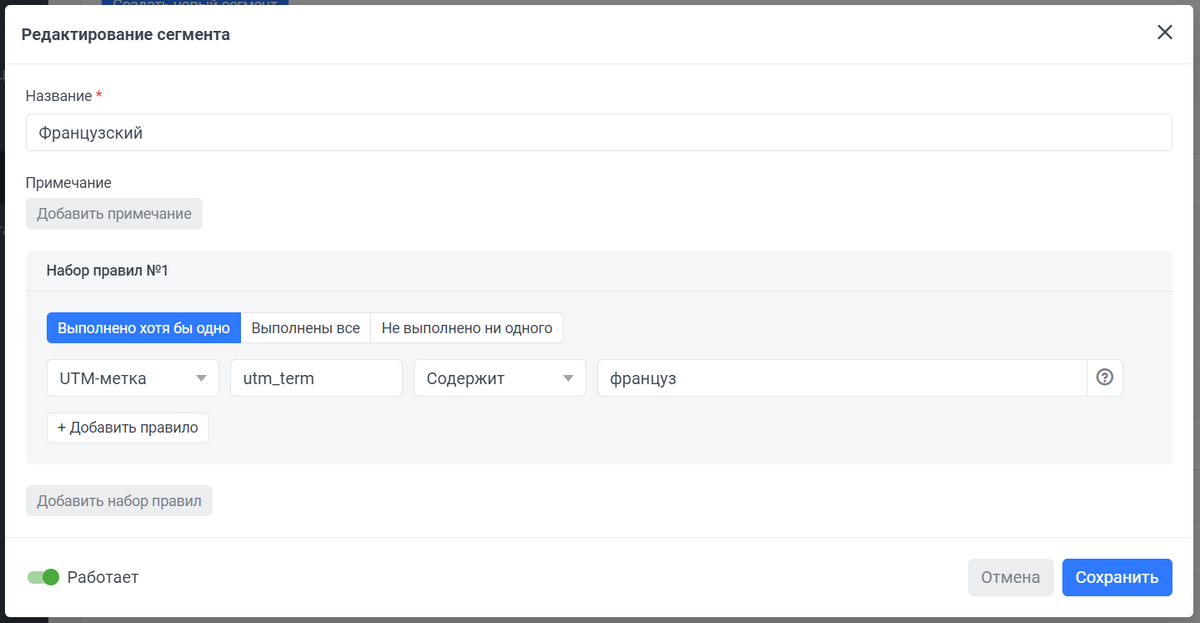Select Не выполнено ни одного option

click(x=467, y=328)
